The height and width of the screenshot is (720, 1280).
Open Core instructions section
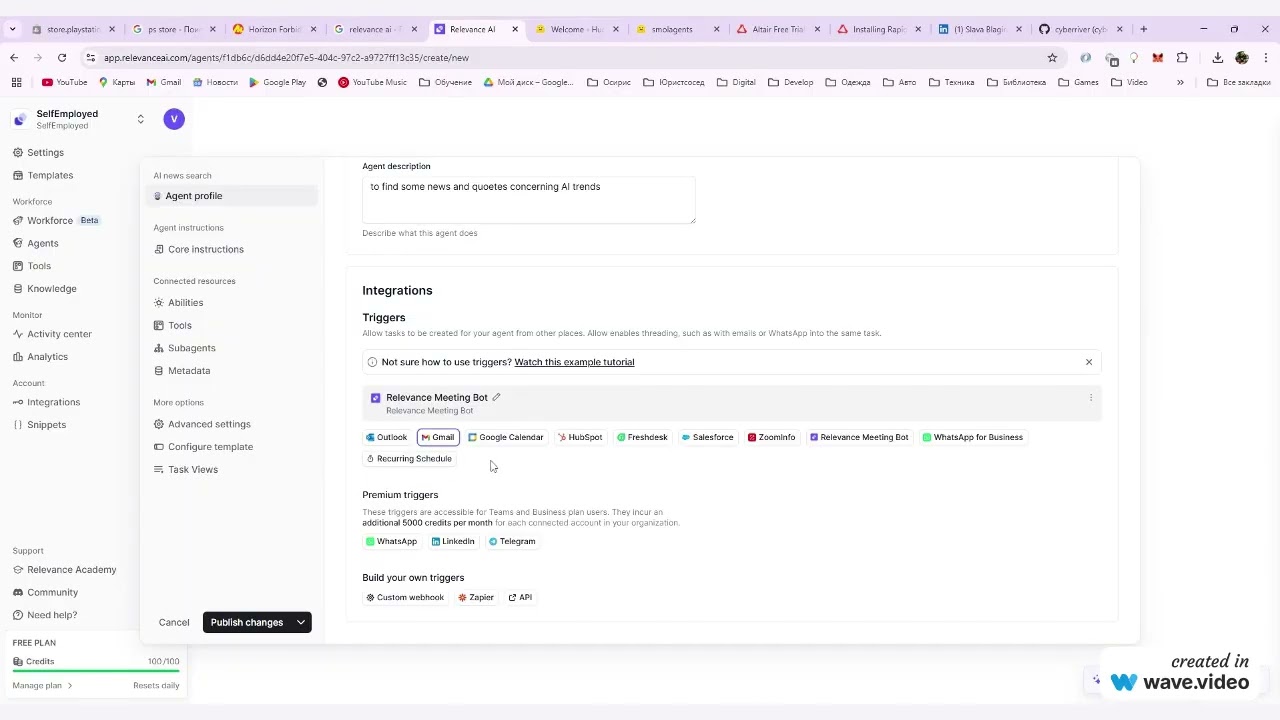point(199,249)
